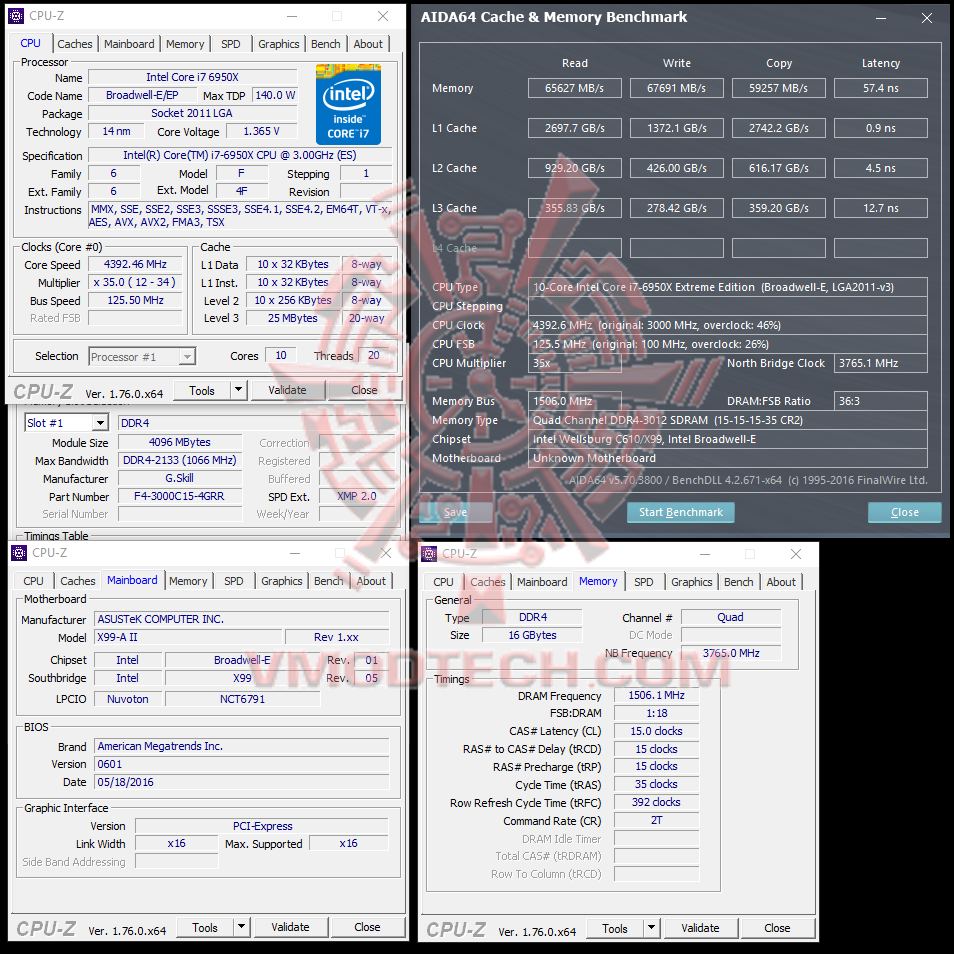
Task: Open Tools dropdown arrow in top CPU-Z window
Action: [238, 389]
